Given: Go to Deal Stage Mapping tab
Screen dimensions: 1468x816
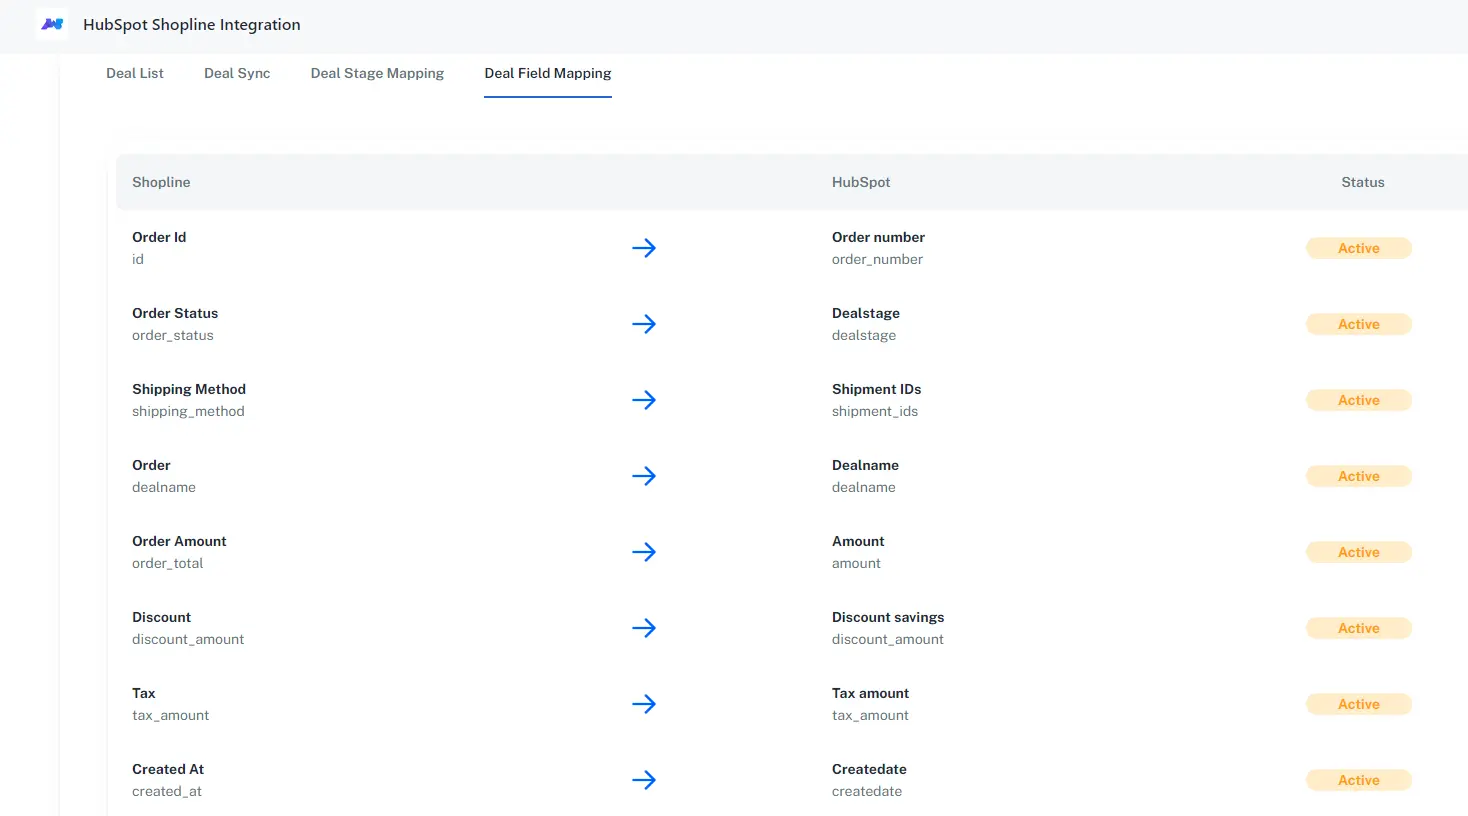Looking at the screenshot, I should pos(377,73).
